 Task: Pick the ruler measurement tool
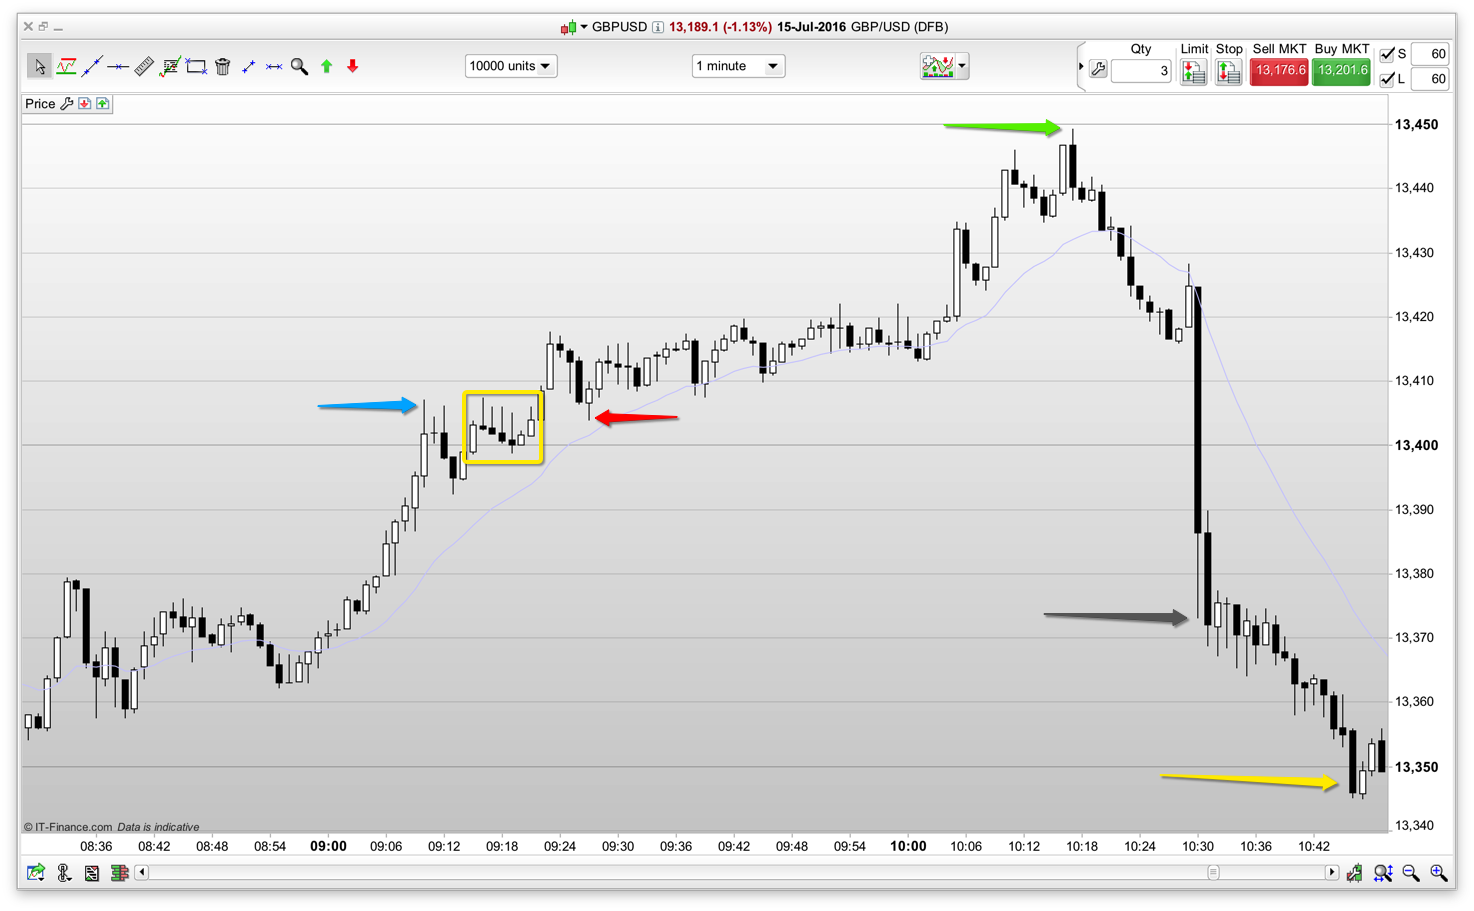144,67
